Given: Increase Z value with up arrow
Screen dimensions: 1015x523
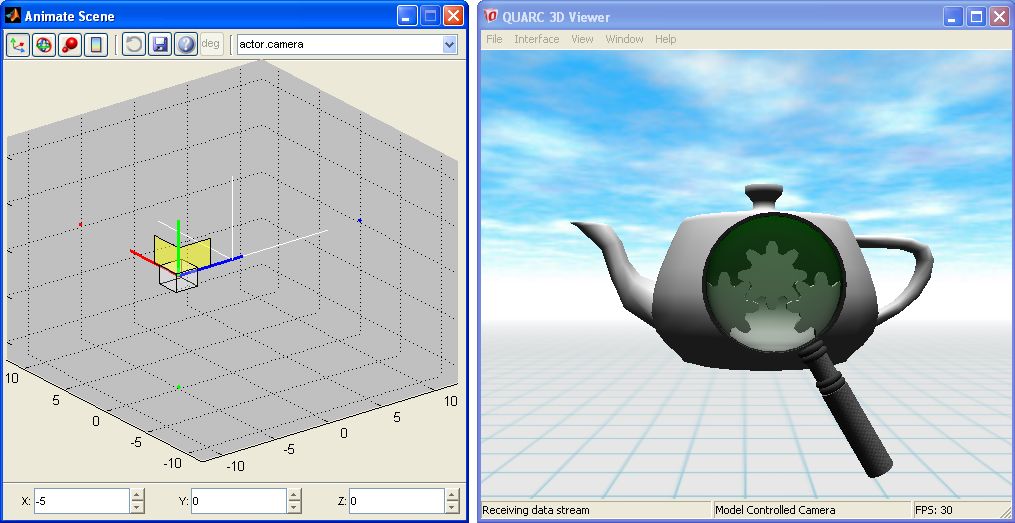Looking at the screenshot, I should pyautogui.click(x=452, y=494).
